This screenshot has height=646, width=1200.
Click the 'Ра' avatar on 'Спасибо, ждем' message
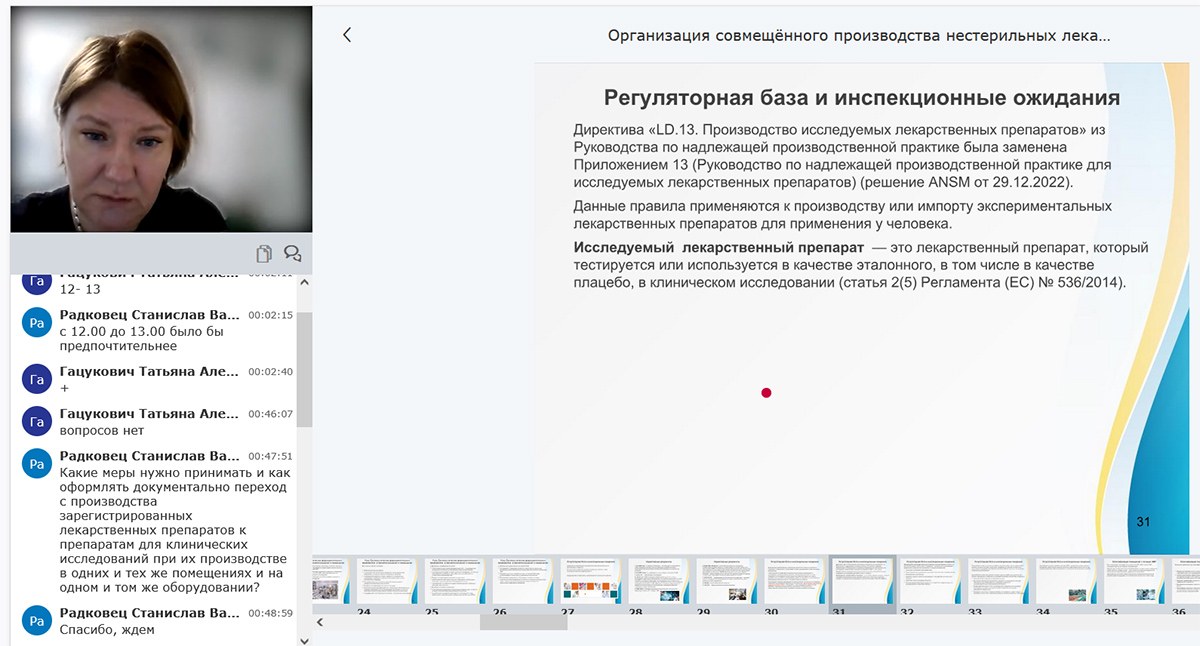(36, 621)
